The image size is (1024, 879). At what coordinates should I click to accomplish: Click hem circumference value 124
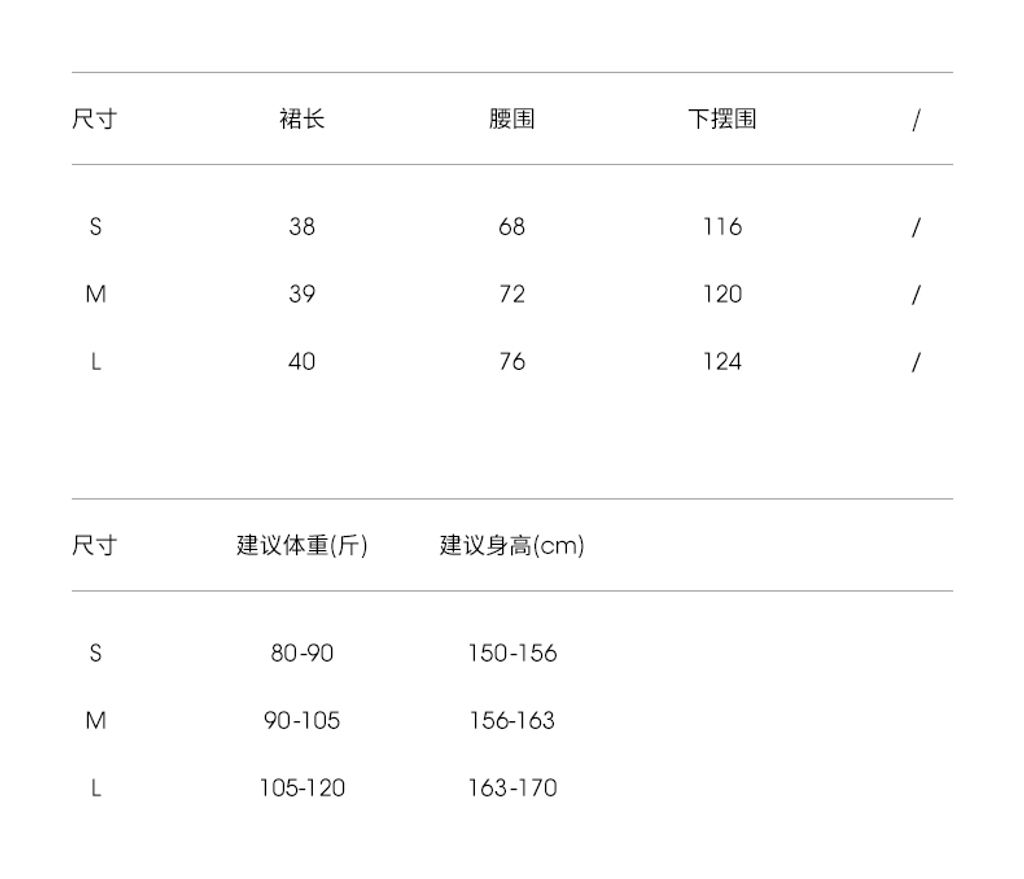coord(722,361)
